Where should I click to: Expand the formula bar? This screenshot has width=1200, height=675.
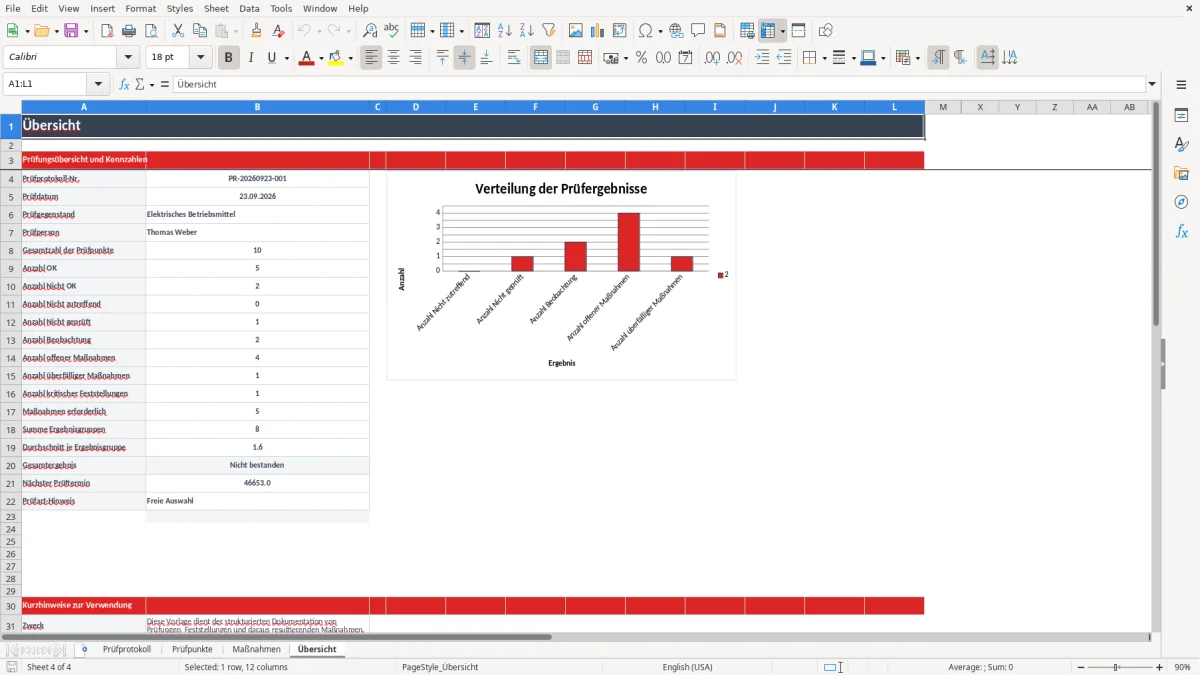[x=1152, y=84]
